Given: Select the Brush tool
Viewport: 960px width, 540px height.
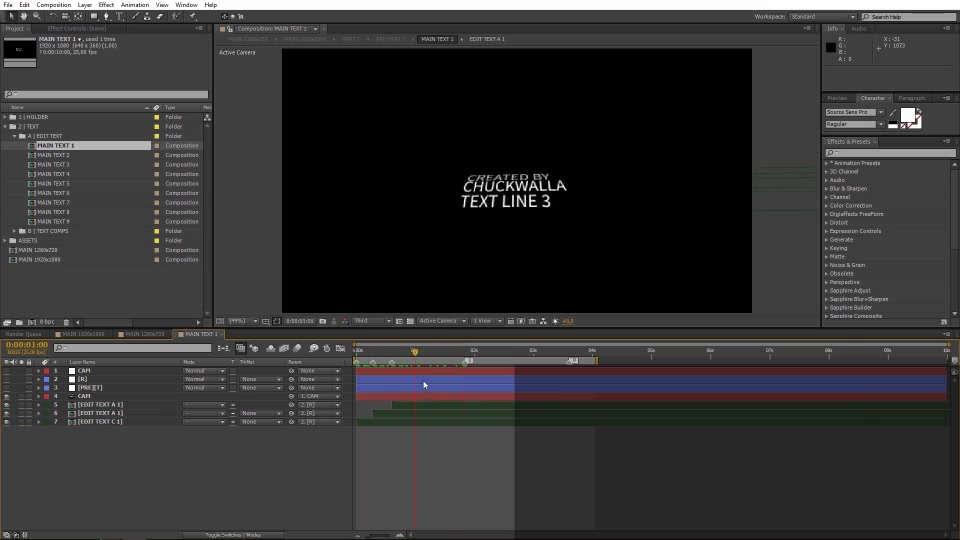Looking at the screenshot, I should [135, 17].
